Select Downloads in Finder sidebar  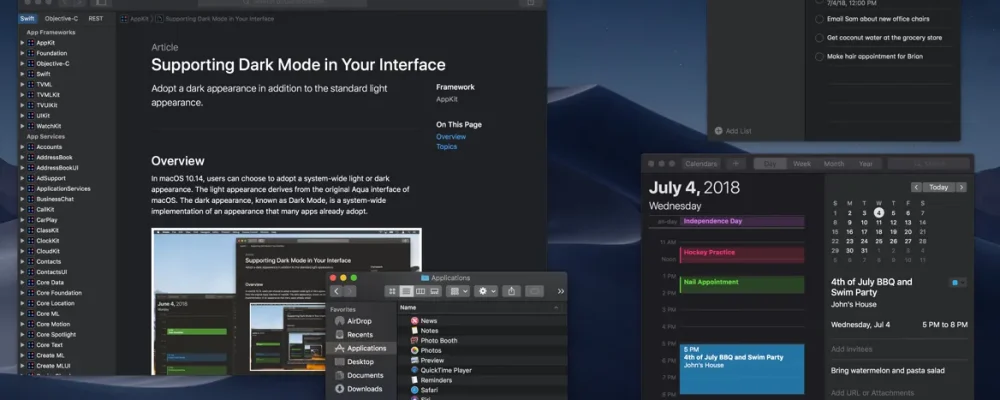point(358,389)
